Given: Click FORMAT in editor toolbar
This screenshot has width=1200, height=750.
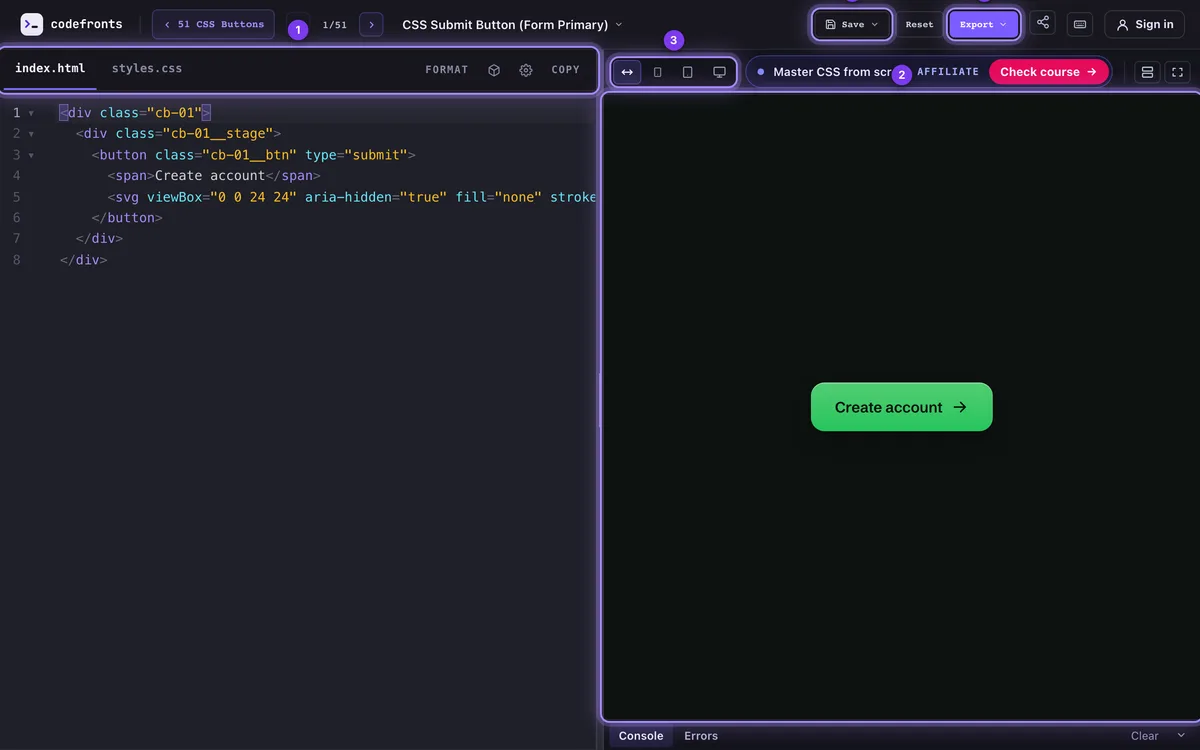Looking at the screenshot, I should pos(447,70).
